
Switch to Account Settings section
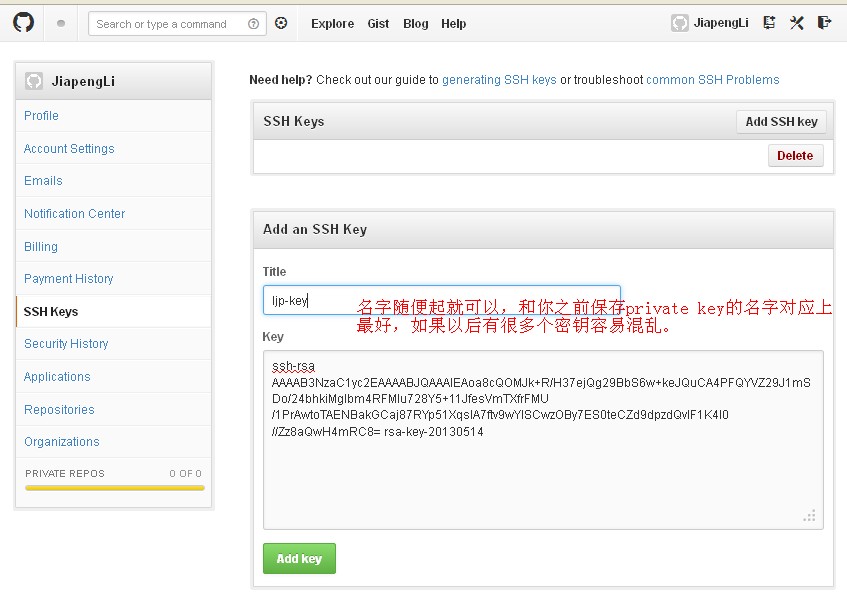point(69,148)
